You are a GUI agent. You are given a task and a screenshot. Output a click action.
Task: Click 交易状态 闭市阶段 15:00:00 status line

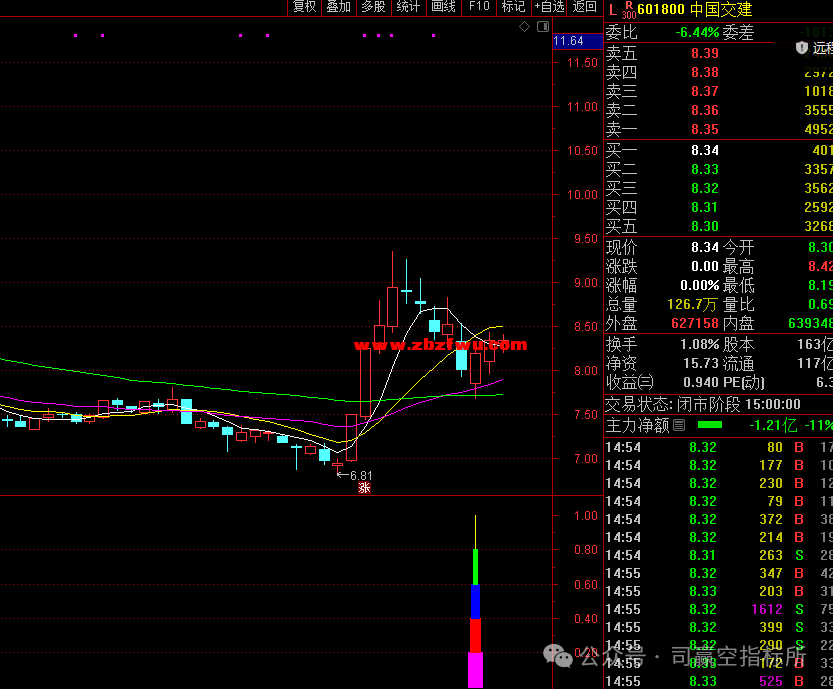(703, 405)
